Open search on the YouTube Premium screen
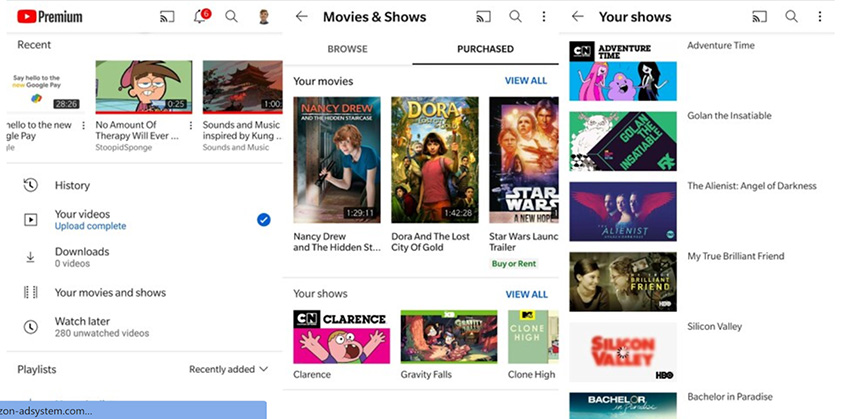 232,16
